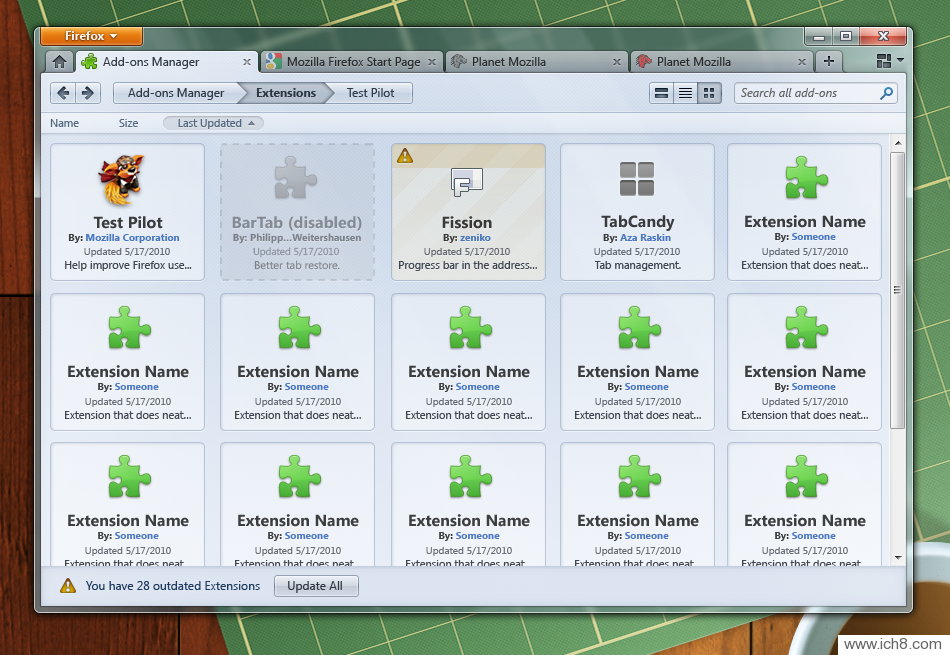Open a new tab with plus button
This screenshot has width=950, height=655.
coord(828,61)
